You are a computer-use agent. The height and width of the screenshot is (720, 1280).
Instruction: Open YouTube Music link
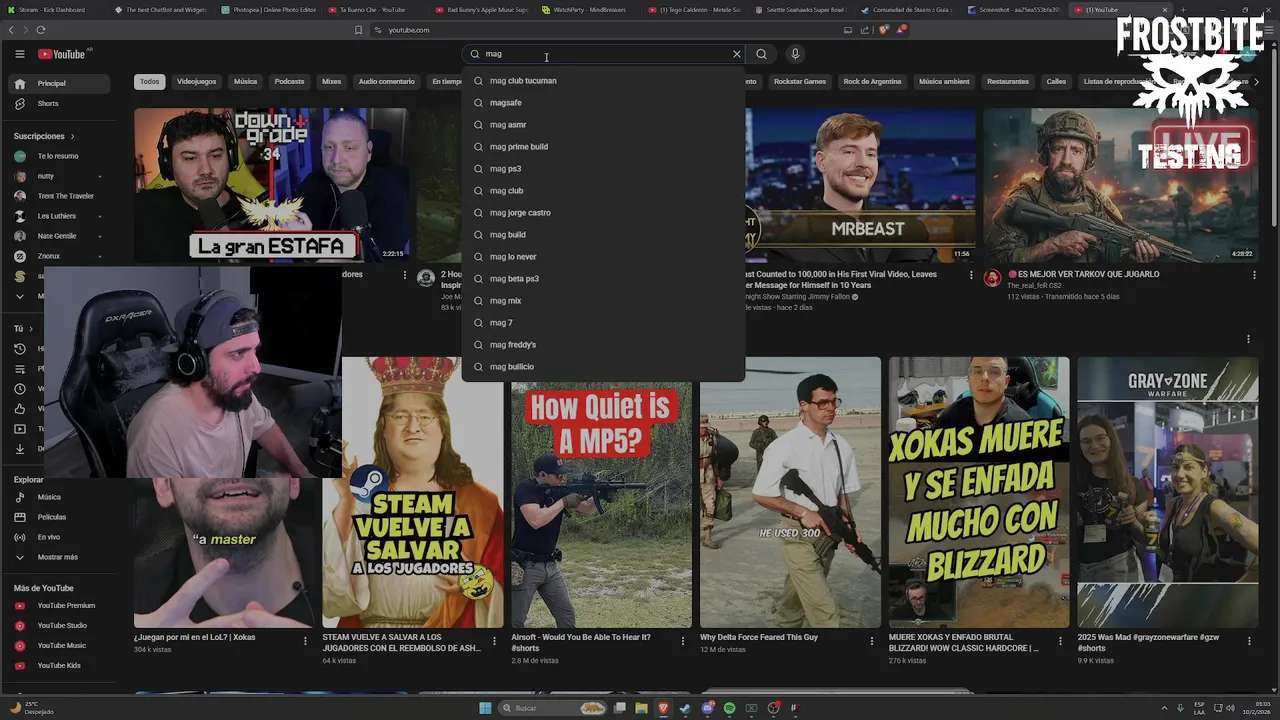[x=60, y=646]
